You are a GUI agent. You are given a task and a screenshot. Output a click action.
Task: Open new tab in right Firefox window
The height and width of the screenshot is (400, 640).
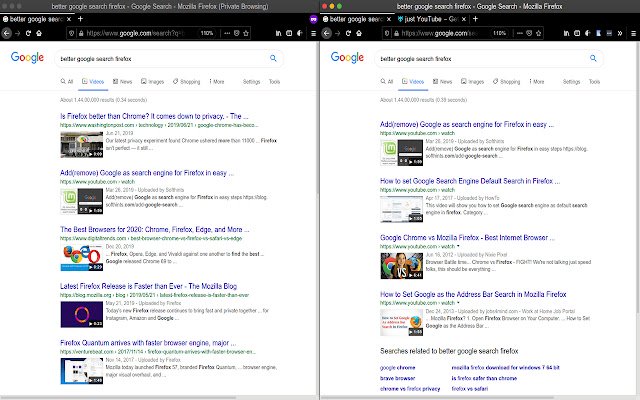[476, 19]
